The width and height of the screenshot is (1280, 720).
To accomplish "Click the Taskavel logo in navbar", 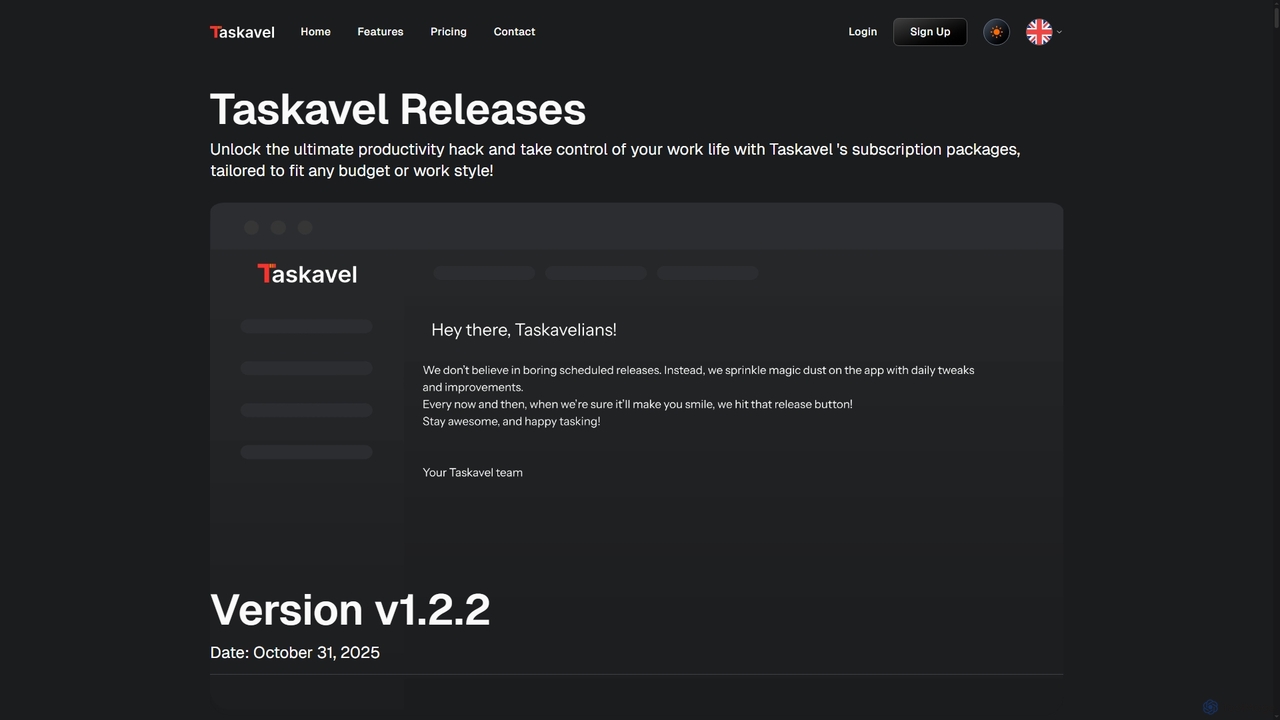I will pos(242,32).
